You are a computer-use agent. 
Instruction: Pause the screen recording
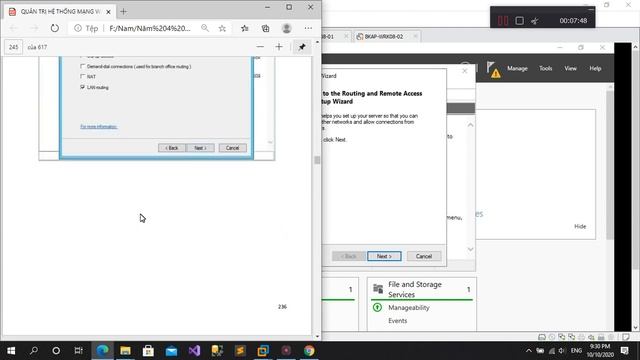click(x=503, y=20)
